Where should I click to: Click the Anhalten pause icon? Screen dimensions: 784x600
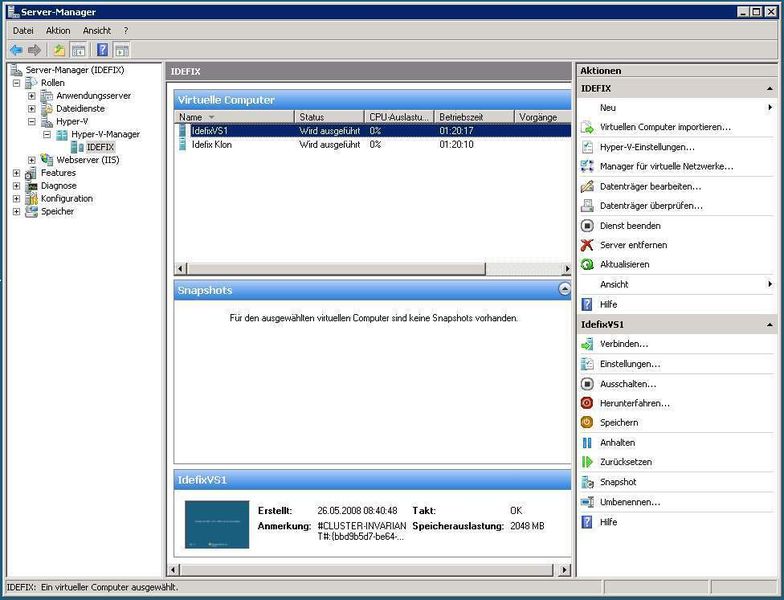[587, 442]
